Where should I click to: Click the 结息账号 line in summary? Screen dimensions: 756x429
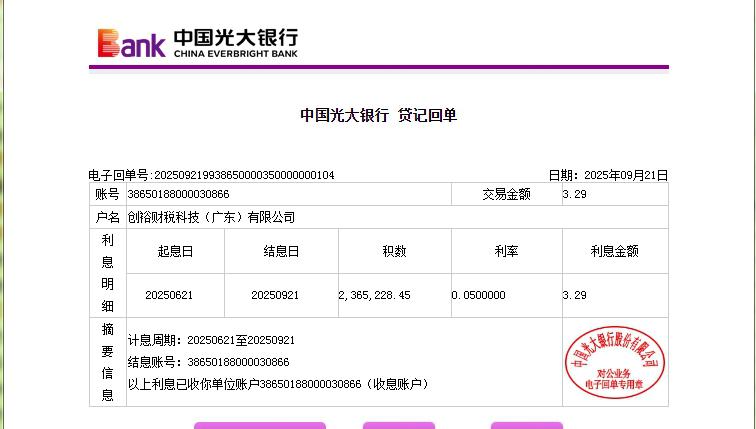[208, 362]
